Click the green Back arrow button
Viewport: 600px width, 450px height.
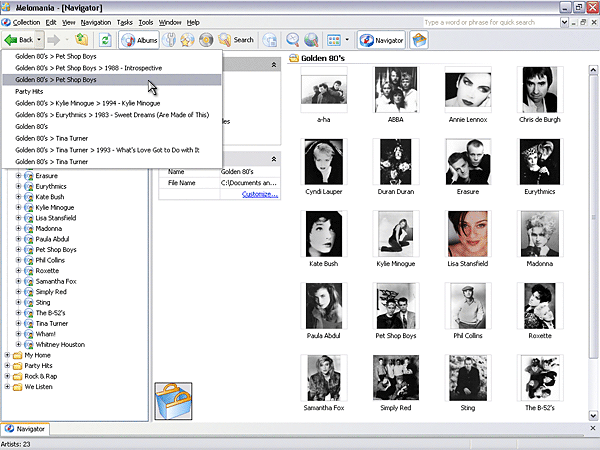pos(19,40)
